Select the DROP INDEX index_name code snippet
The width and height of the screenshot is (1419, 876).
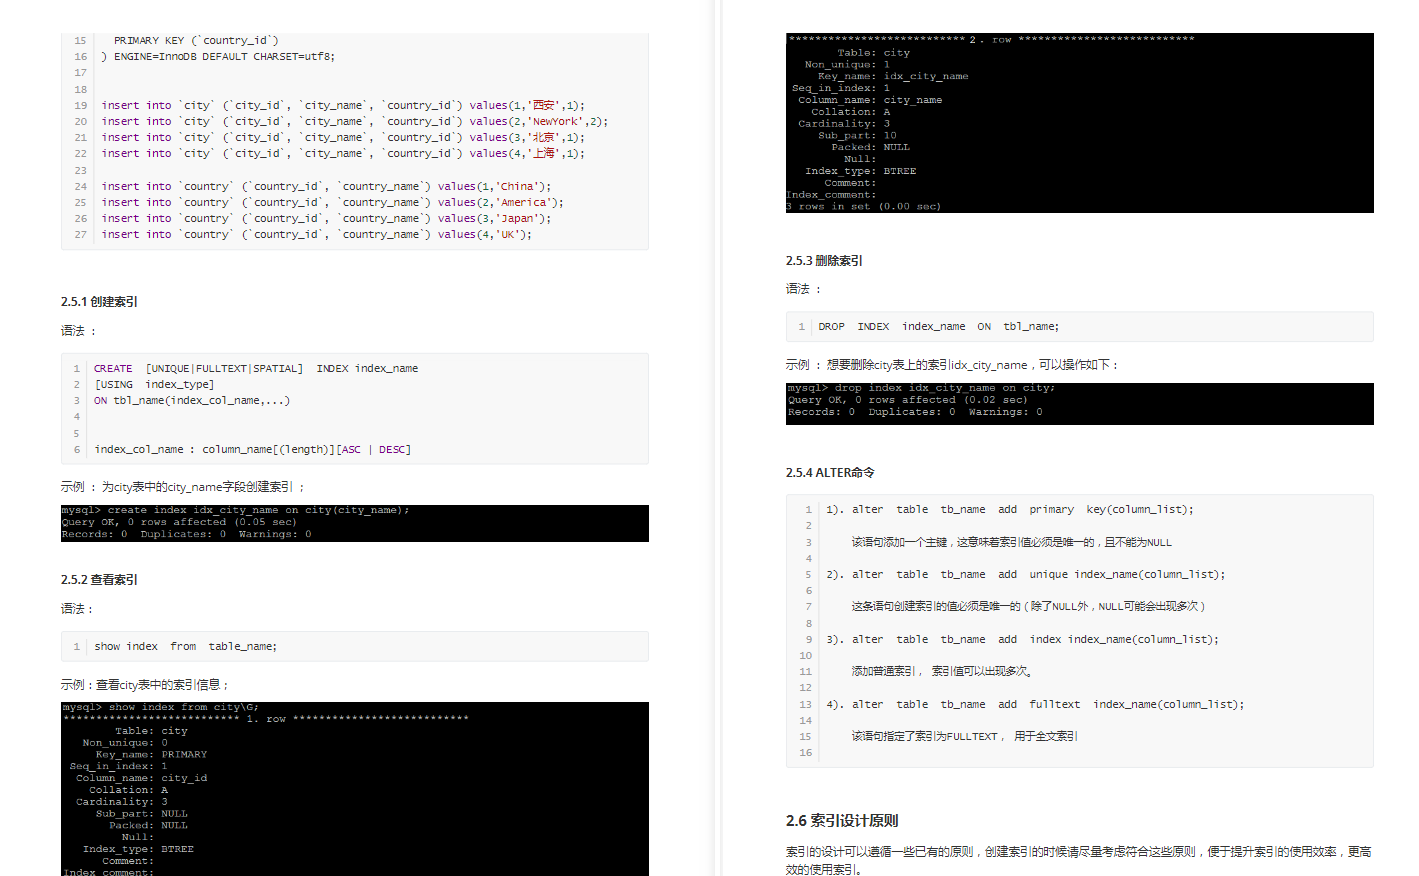click(934, 326)
